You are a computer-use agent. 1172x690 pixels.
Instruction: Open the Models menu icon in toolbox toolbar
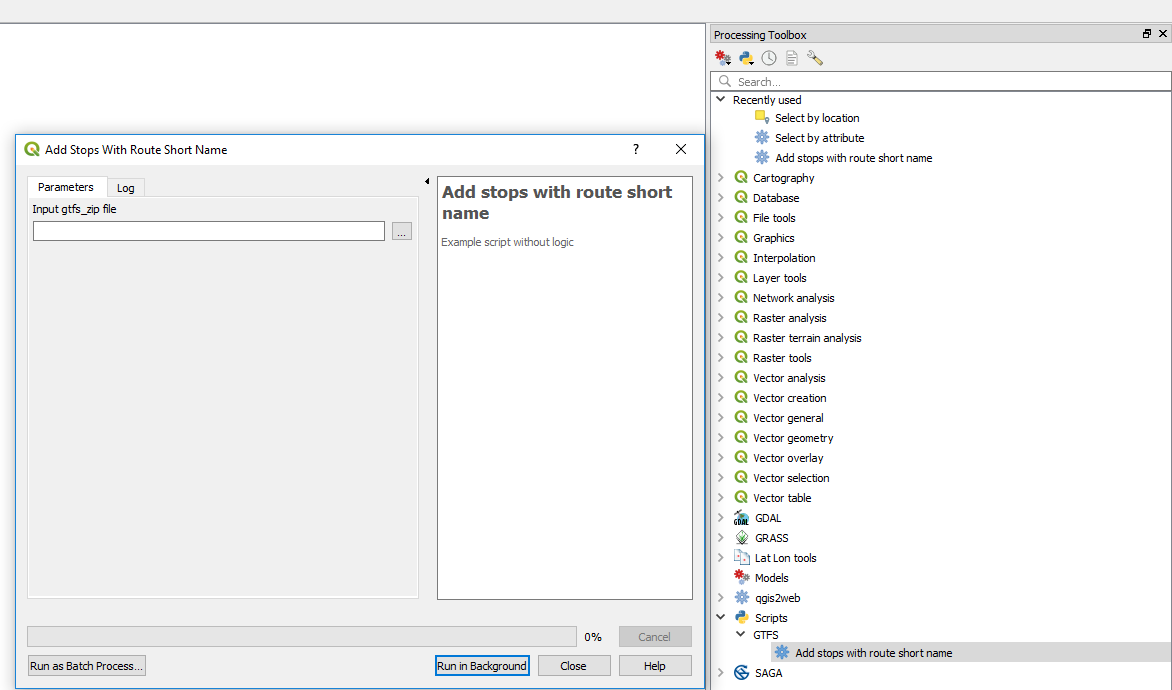point(723,59)
